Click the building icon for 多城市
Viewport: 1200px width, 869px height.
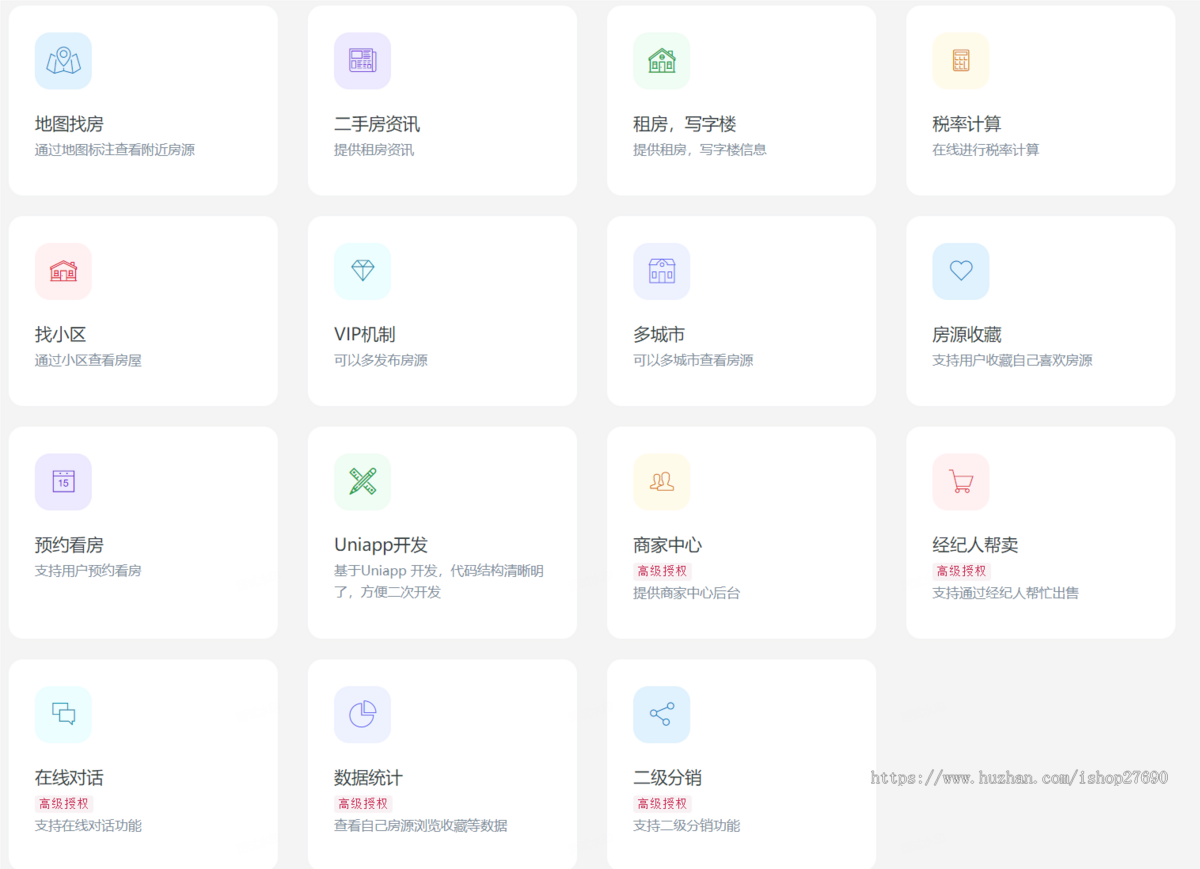(x=661, y=271)
